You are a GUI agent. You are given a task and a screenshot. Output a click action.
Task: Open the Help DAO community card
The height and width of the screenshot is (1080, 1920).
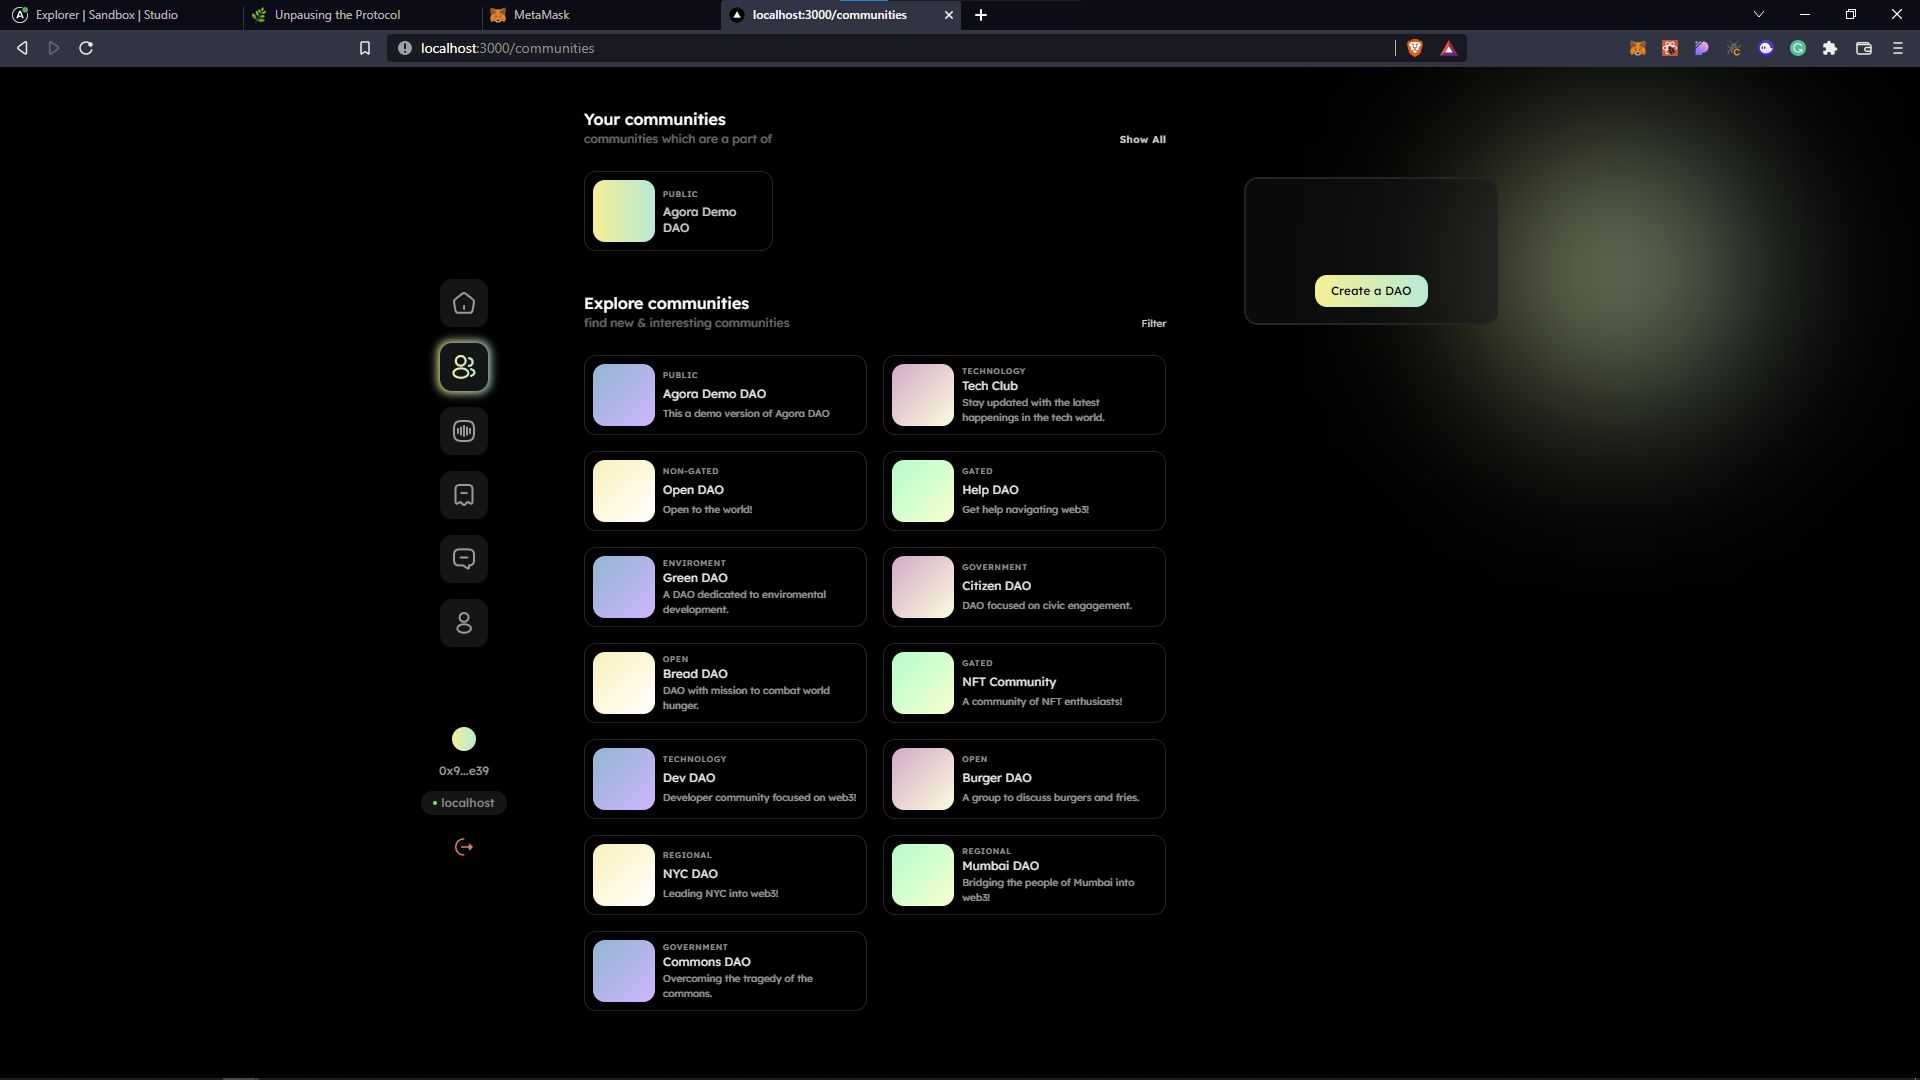1024,491
